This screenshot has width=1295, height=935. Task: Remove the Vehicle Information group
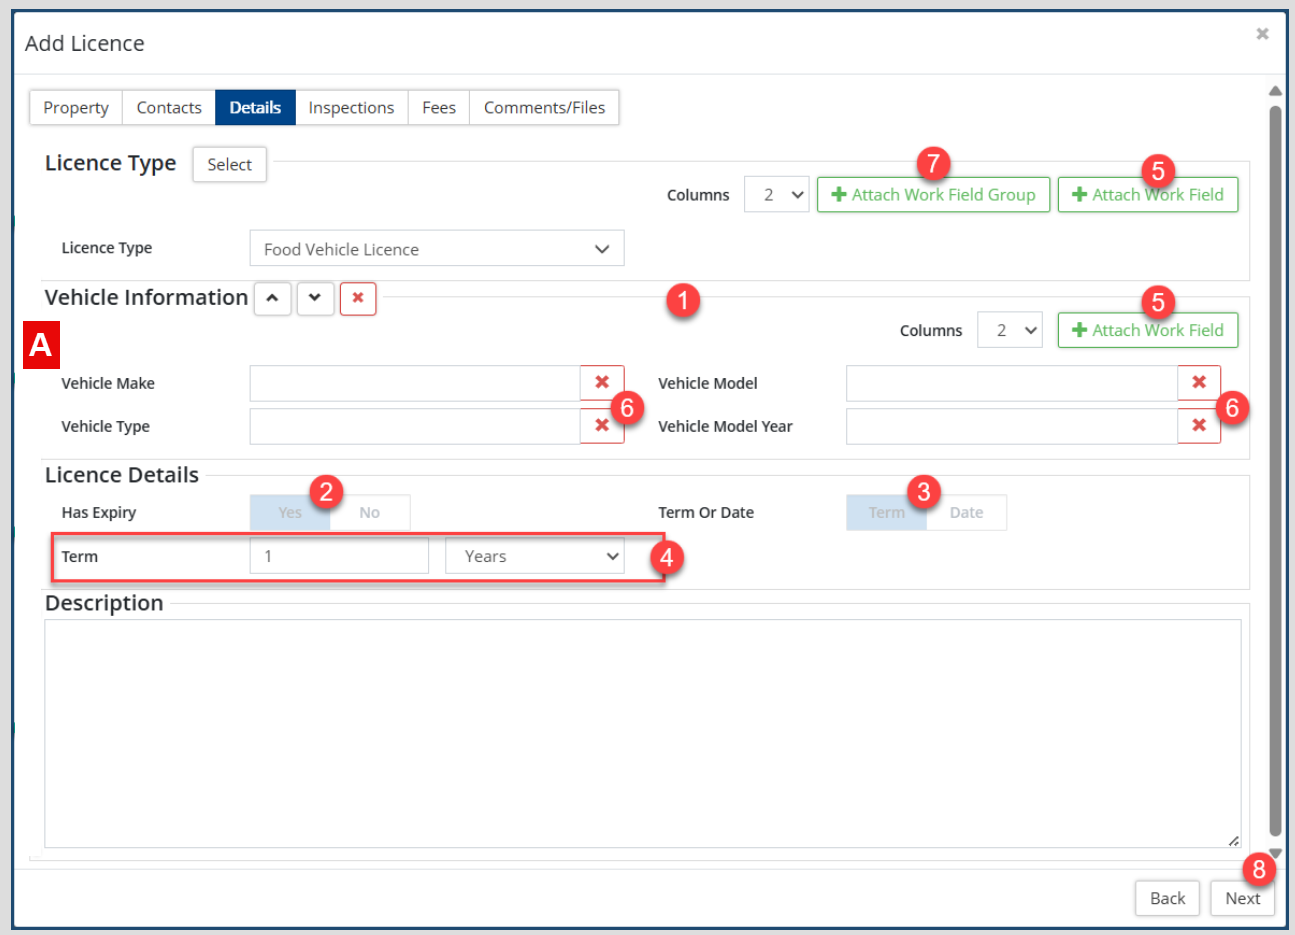point(358,298)
